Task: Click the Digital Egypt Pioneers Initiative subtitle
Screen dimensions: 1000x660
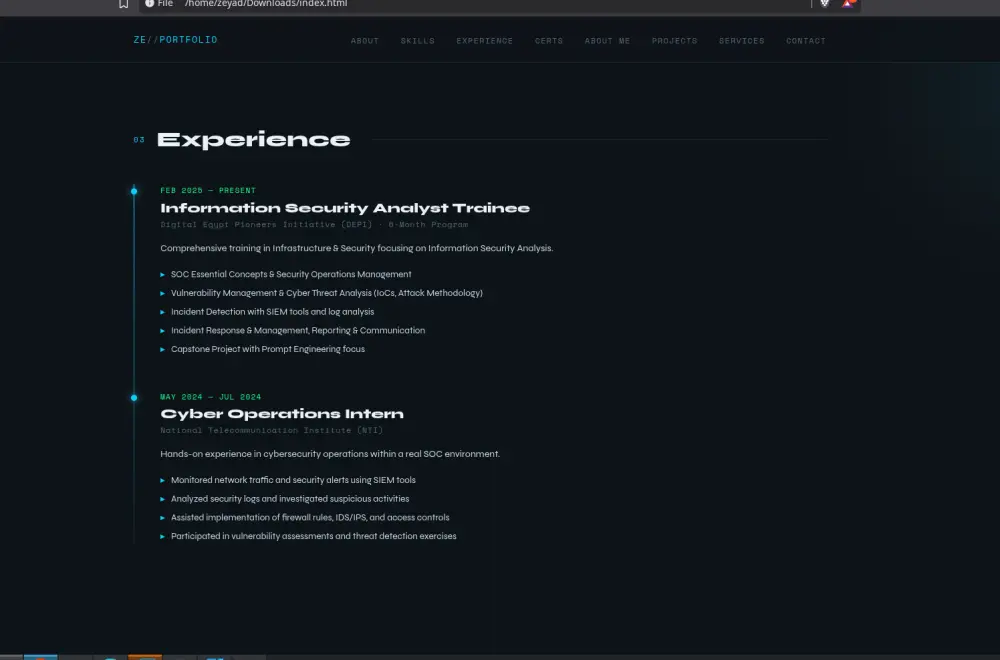Action: (314, 224)
